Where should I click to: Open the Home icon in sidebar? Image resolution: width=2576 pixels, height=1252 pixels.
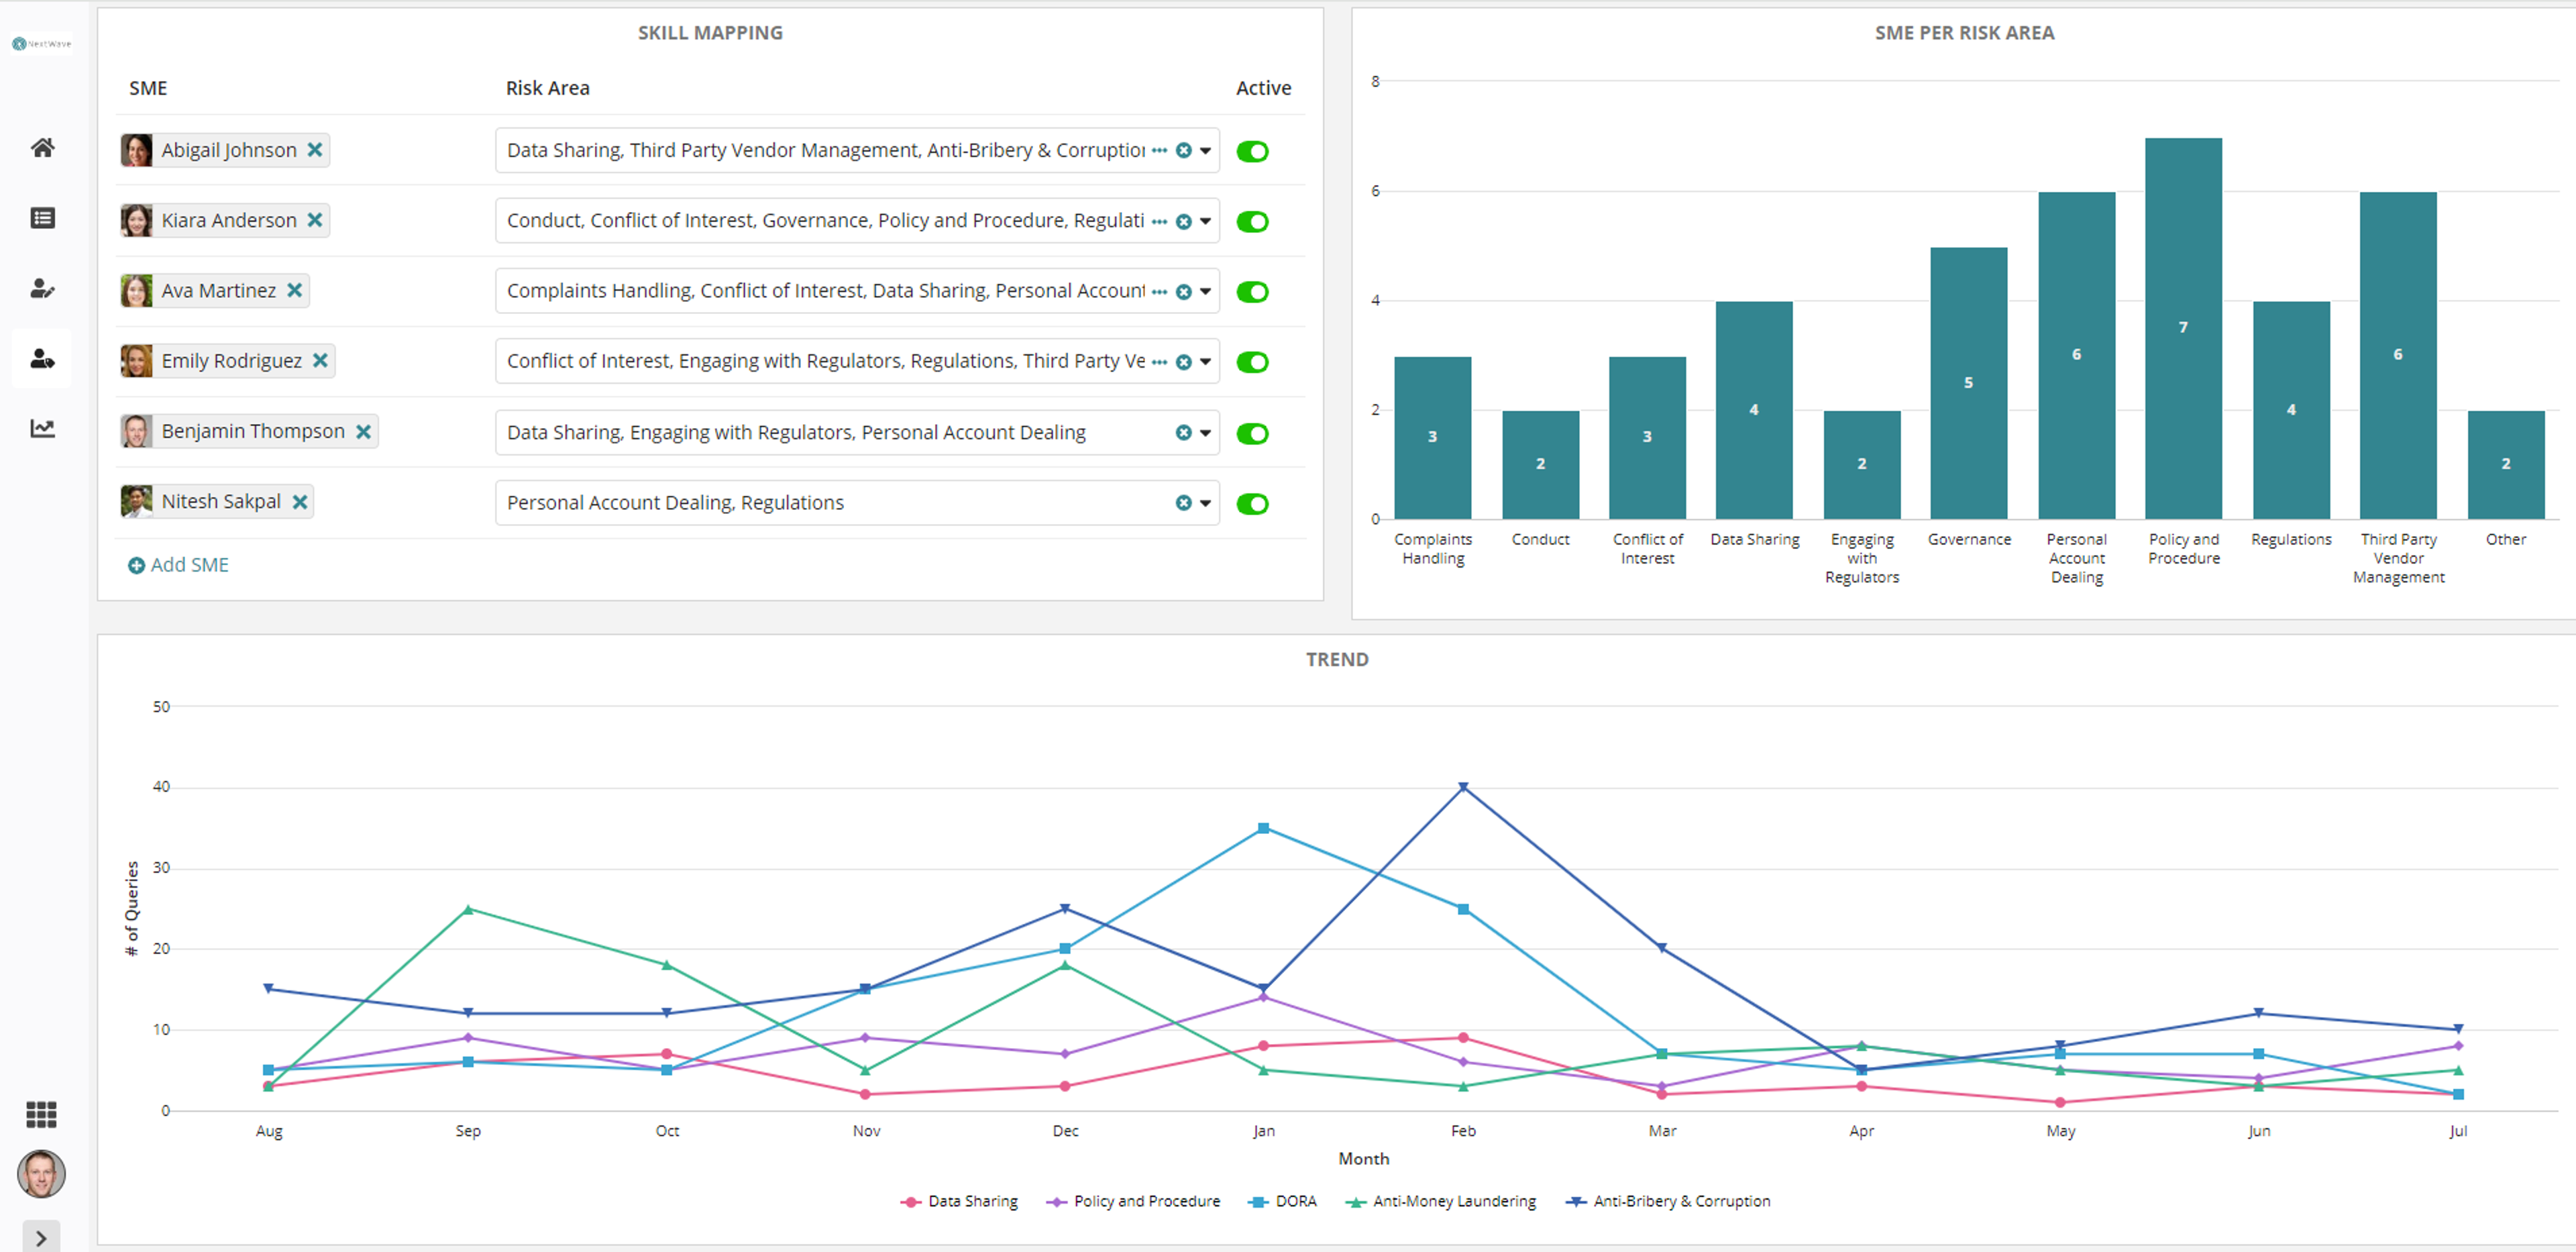pyautogui.click(x=42, y=148)
